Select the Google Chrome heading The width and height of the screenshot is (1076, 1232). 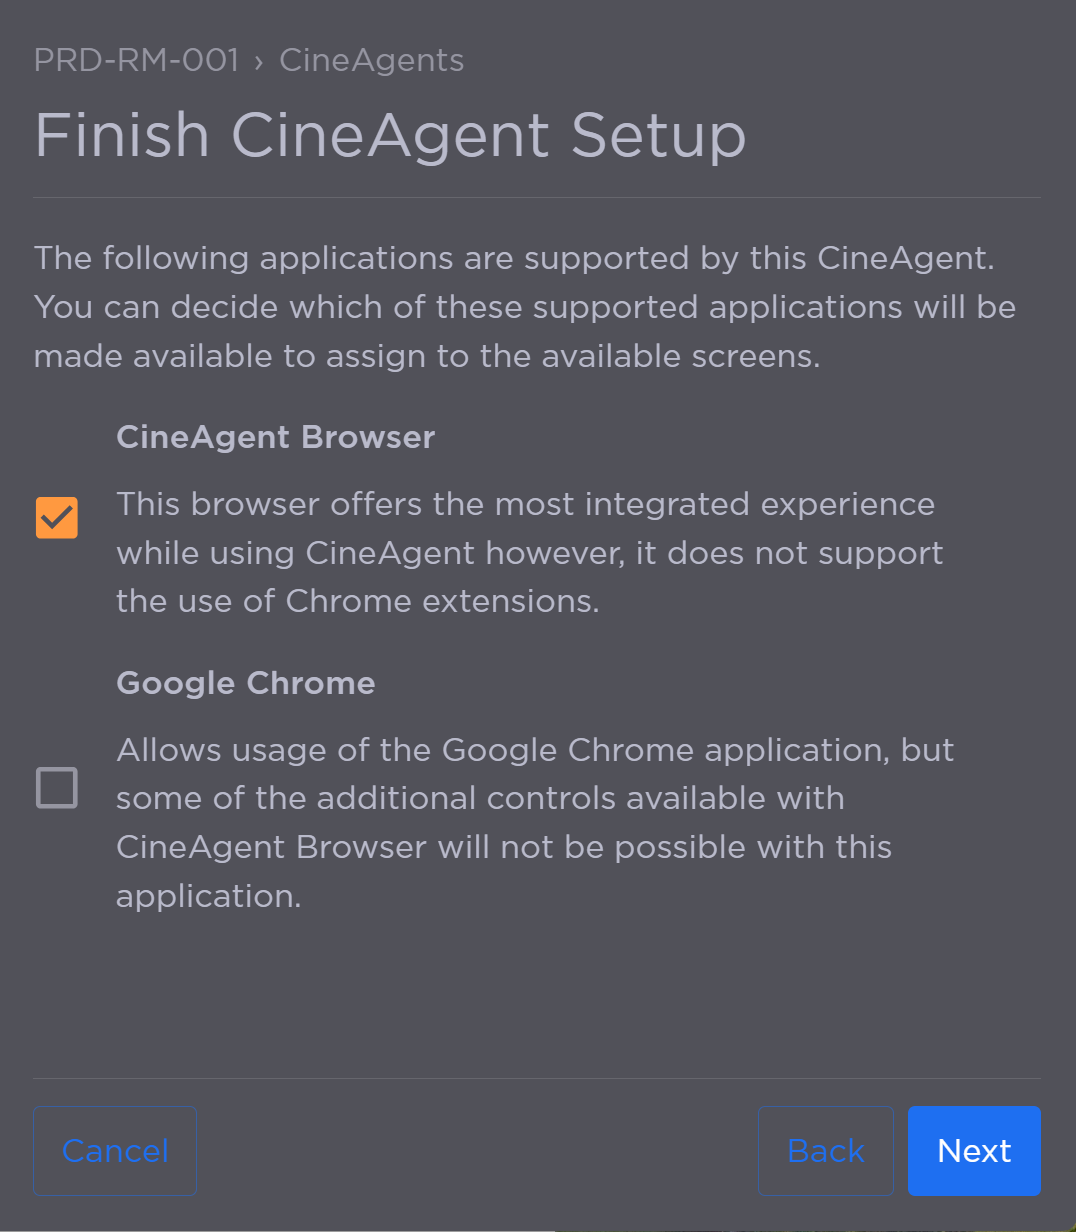pyautogui.click(x=245, y=683)
